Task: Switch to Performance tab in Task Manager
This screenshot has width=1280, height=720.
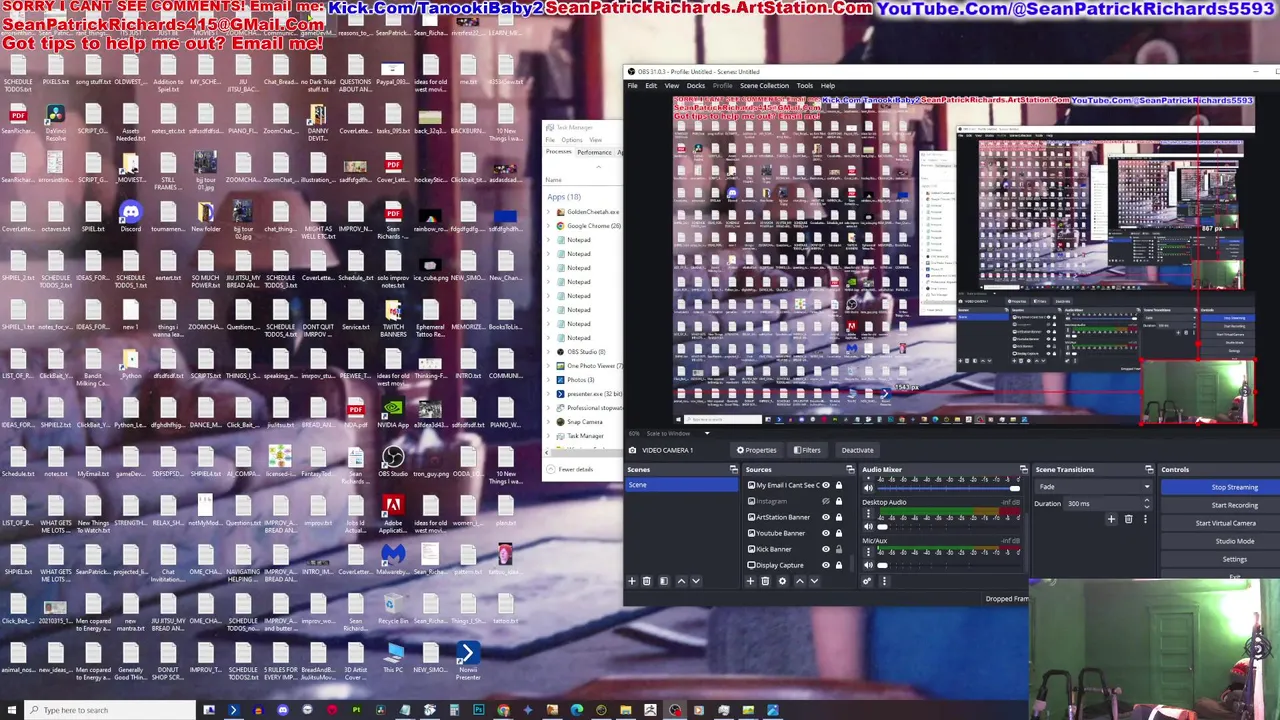Action: click(594, 152)
